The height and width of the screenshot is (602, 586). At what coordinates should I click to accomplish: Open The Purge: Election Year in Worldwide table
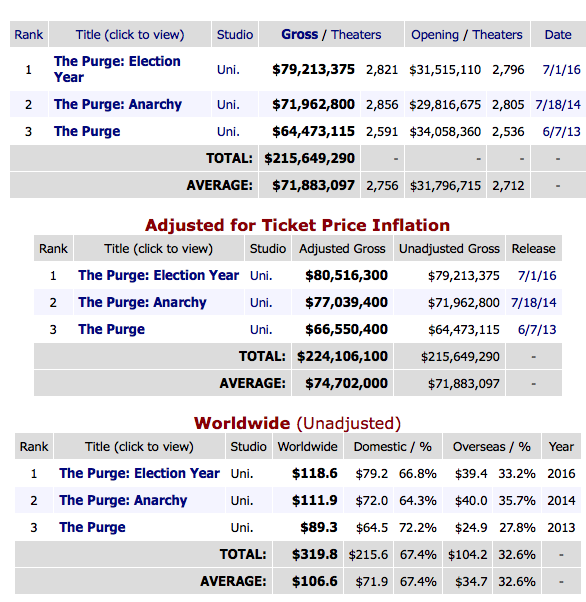139,473
